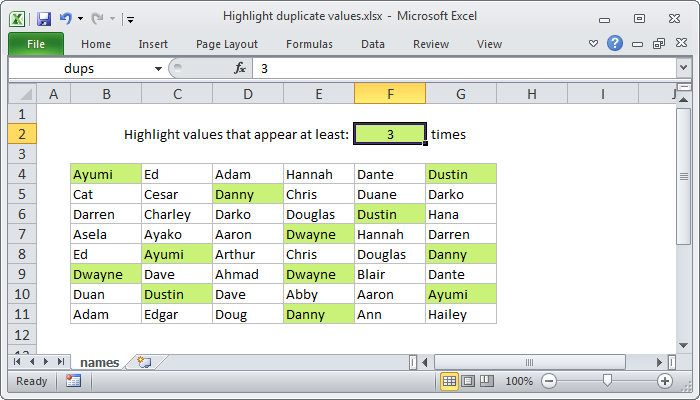Switch to Page Break Preview

coord(485,381)
